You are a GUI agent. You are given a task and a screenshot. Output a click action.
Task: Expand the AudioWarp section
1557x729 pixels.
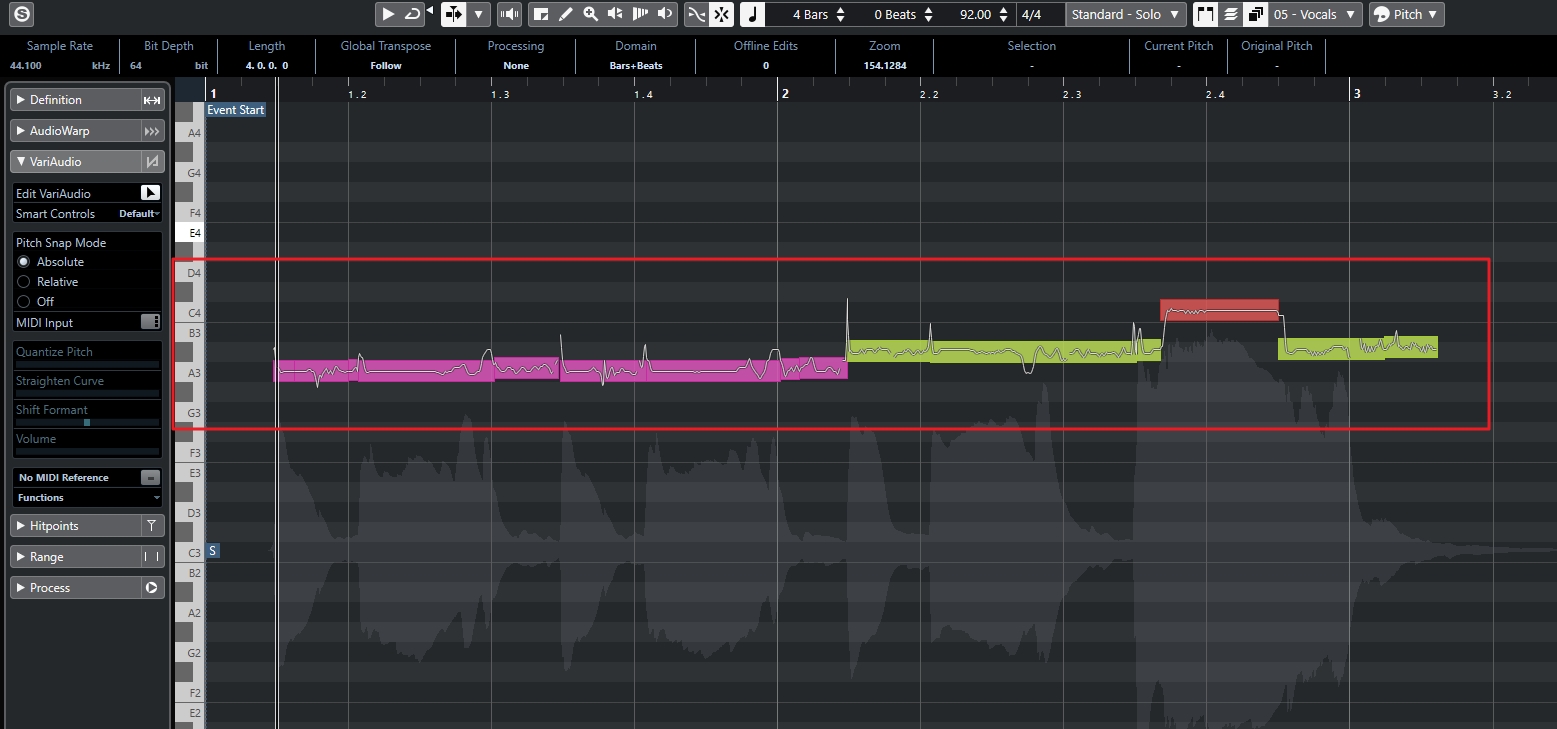[x=75, y=131]
